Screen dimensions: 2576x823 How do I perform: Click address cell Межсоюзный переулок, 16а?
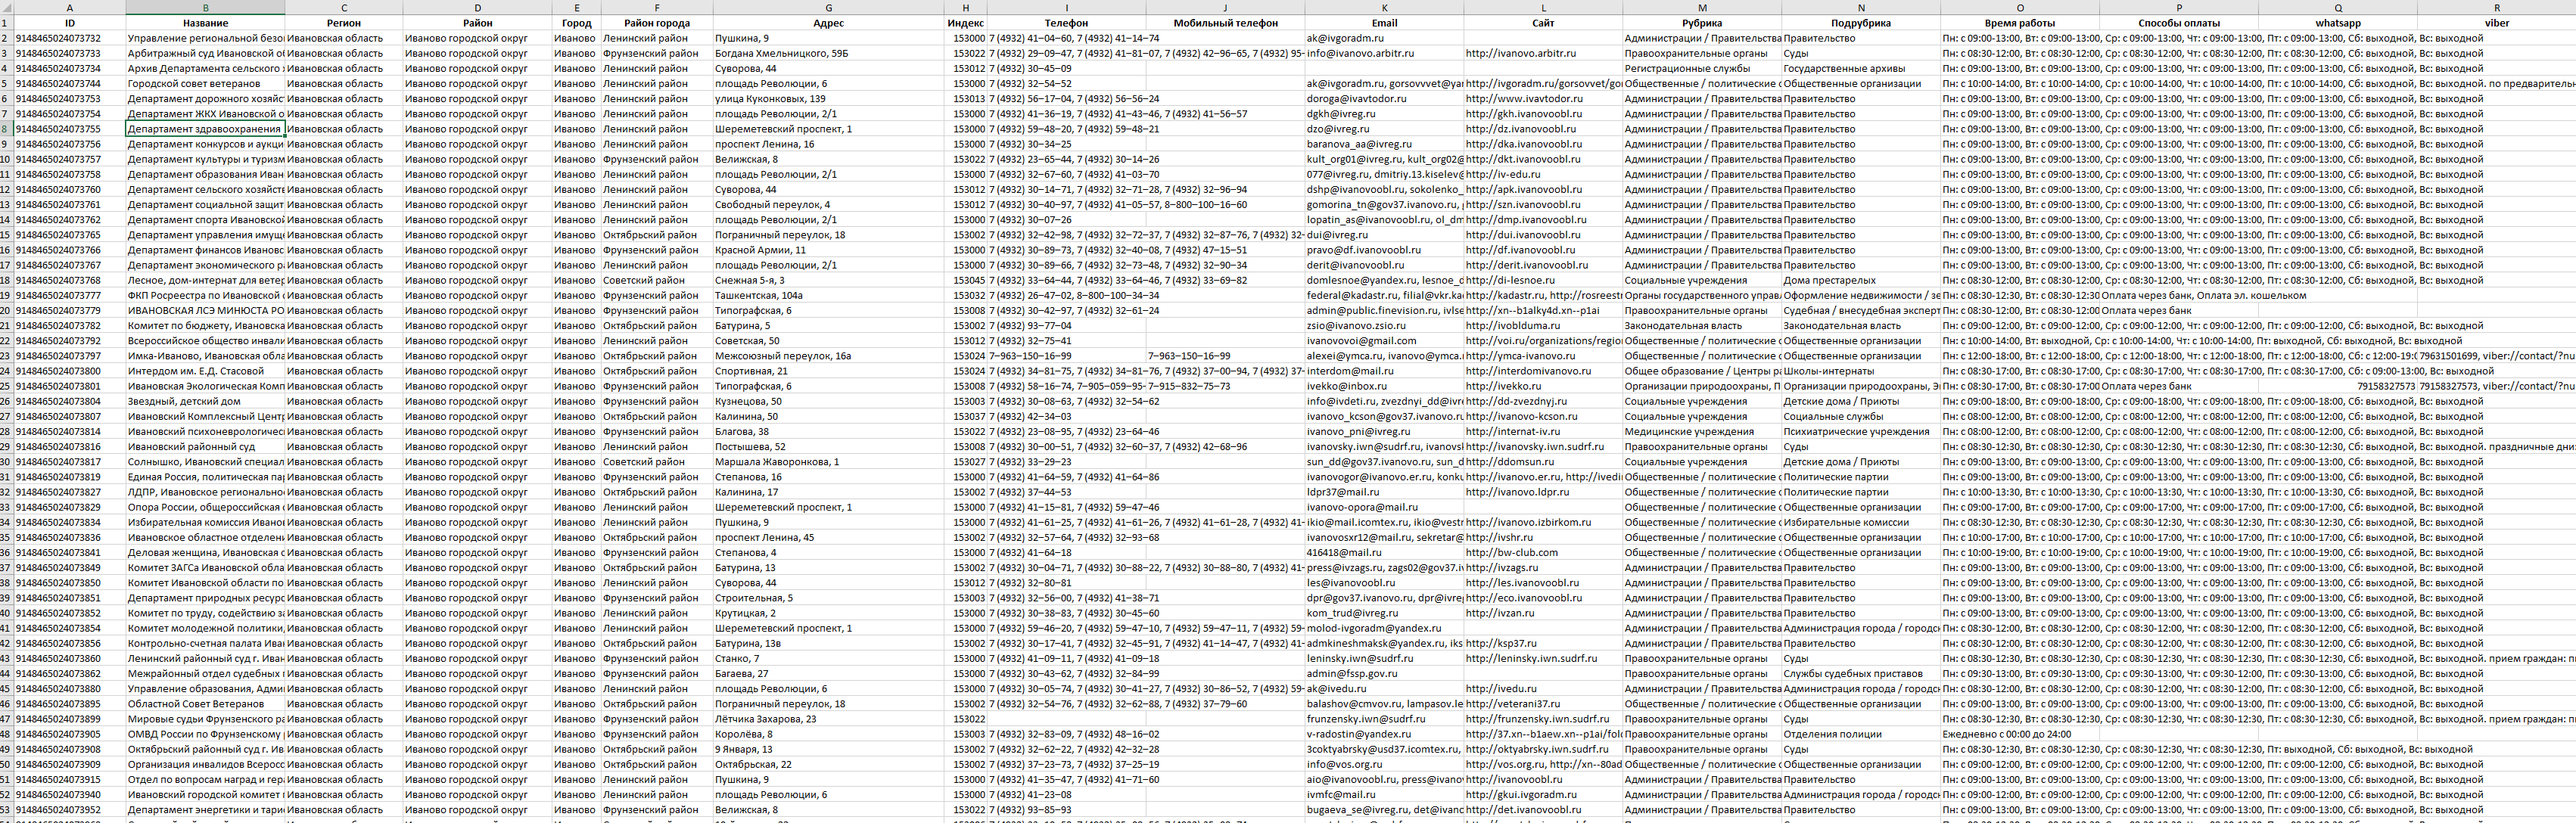click(828, 356)
